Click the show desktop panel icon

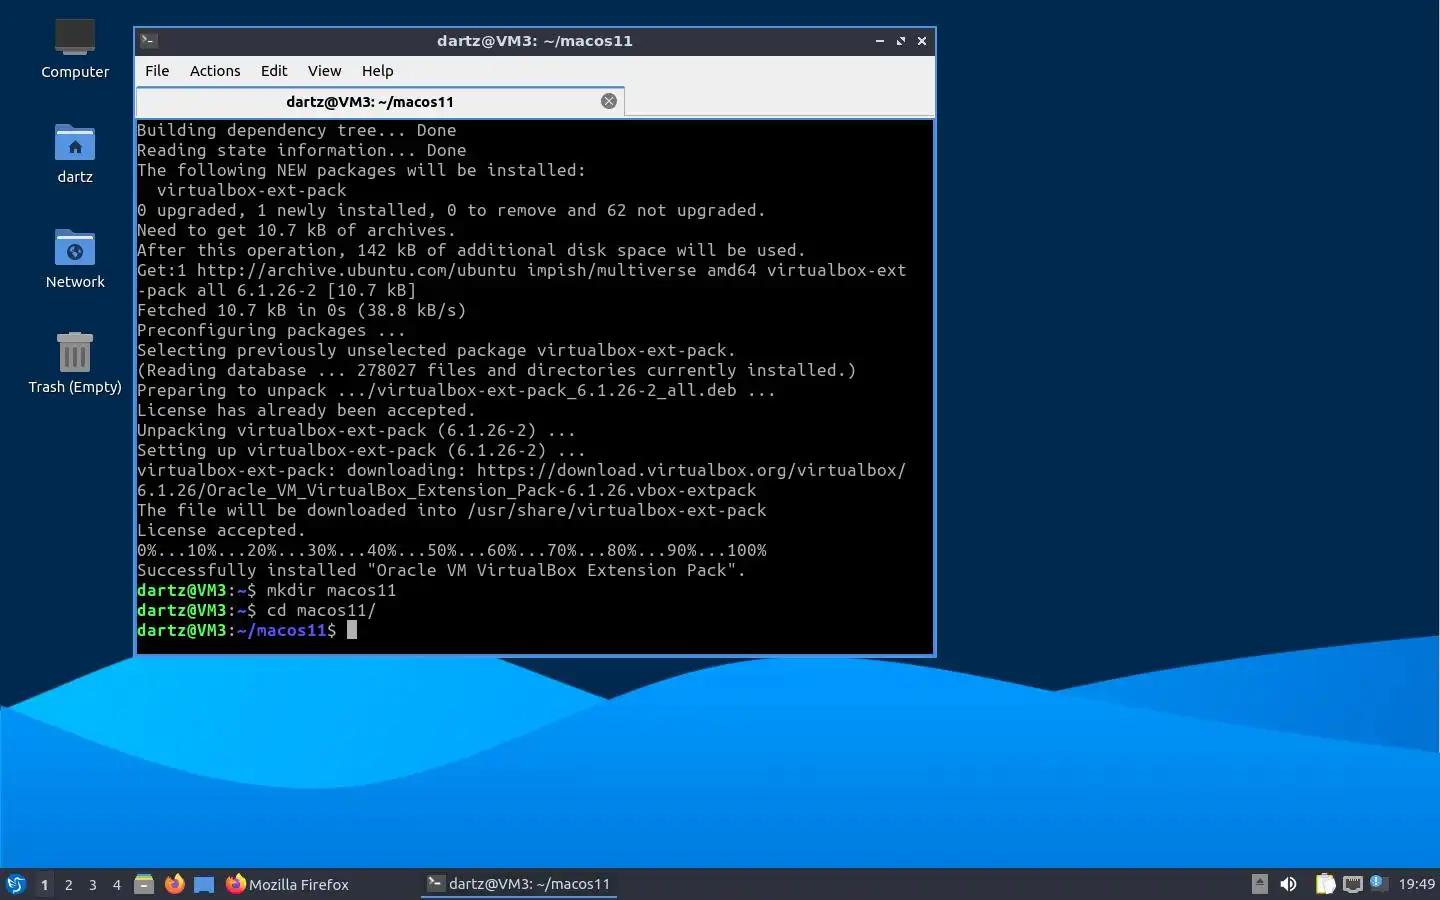click(x=204, y=884)
